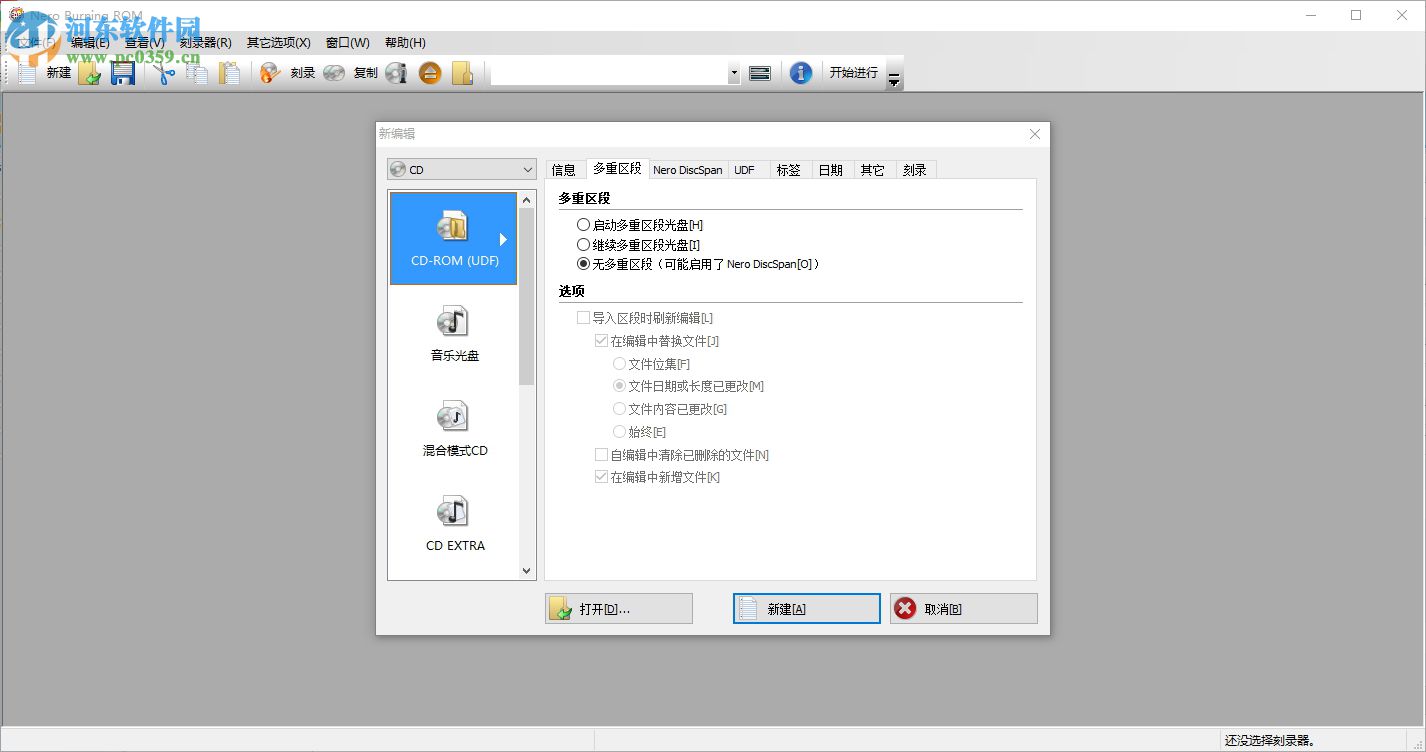
Task: Open the 其它选项(X) menu
Action: tap(279, 43)
